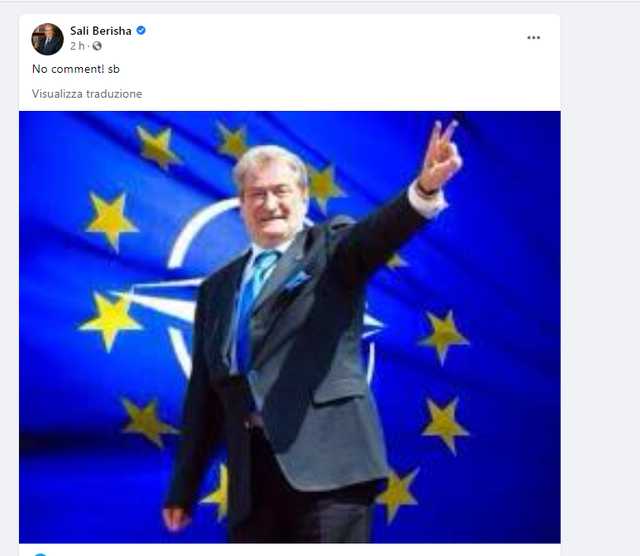Open the Sali Berisha profile name link

100,31
